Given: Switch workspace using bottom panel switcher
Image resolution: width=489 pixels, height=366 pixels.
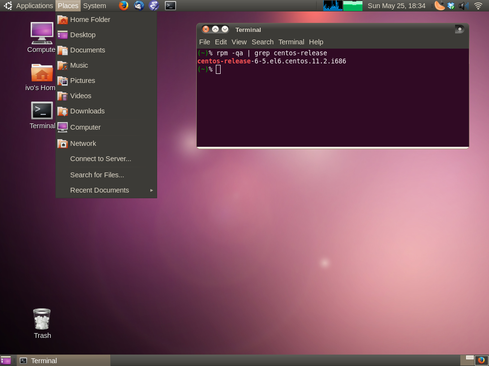Looking at the screenshot, I should [469, 360].
